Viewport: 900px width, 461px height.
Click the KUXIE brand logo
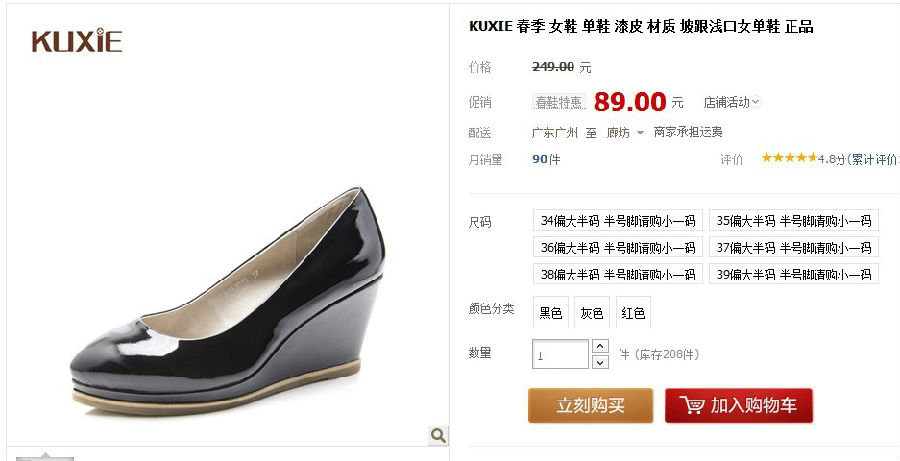click(77, 41)
